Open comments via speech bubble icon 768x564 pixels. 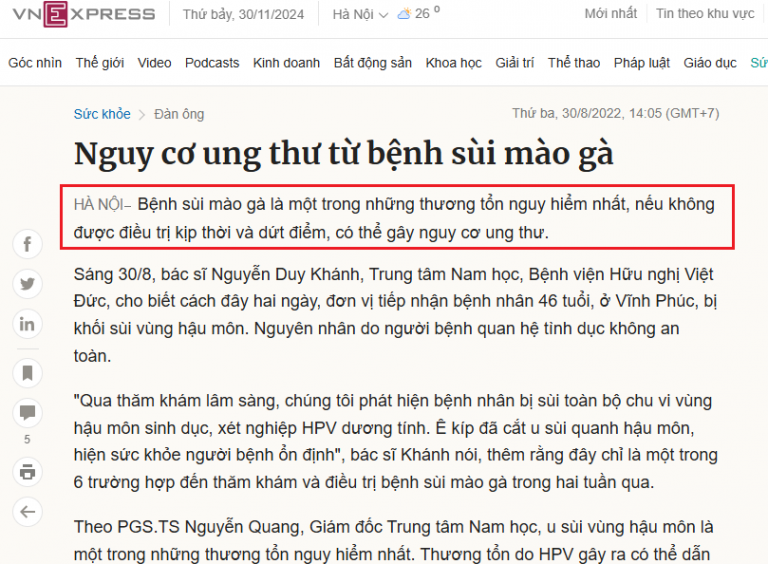(x=27, y=412)
